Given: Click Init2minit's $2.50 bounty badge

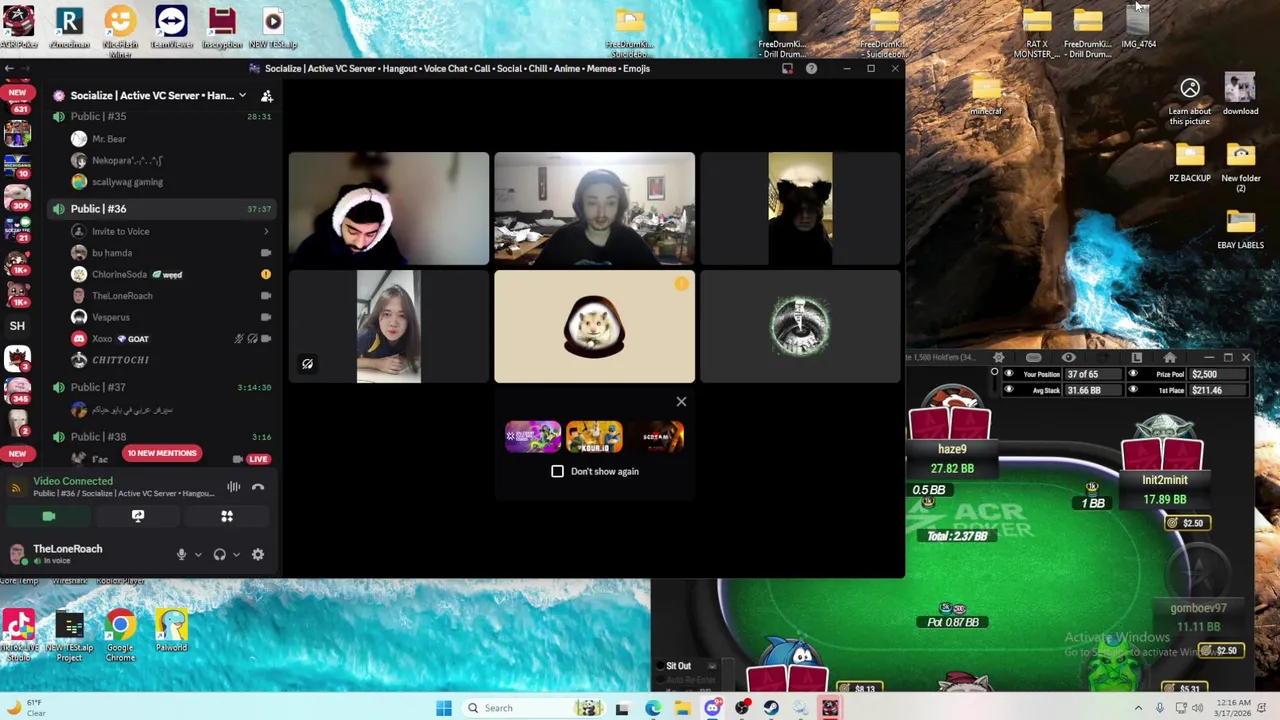Looking at the screenshot, I should click(1187, 523).
